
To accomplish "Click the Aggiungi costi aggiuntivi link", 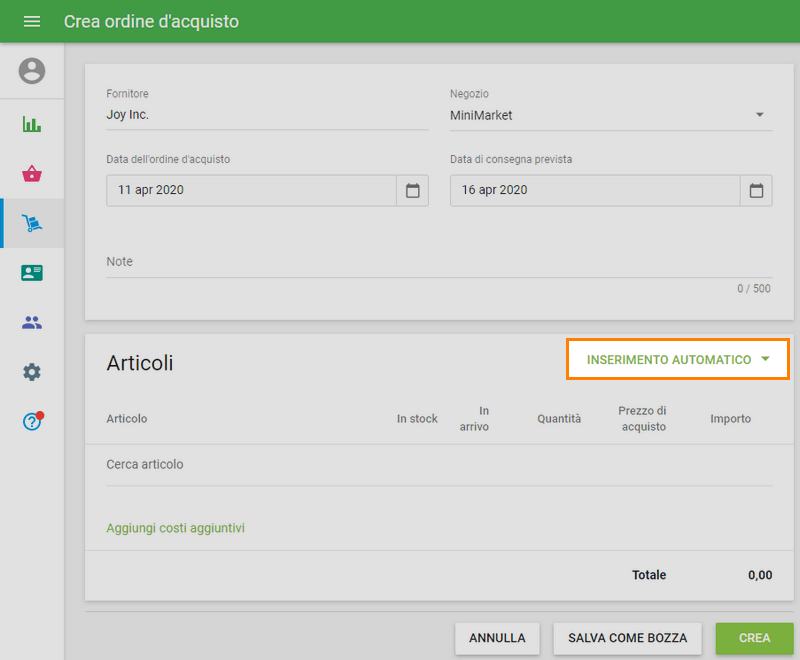I will click(176, 528).
